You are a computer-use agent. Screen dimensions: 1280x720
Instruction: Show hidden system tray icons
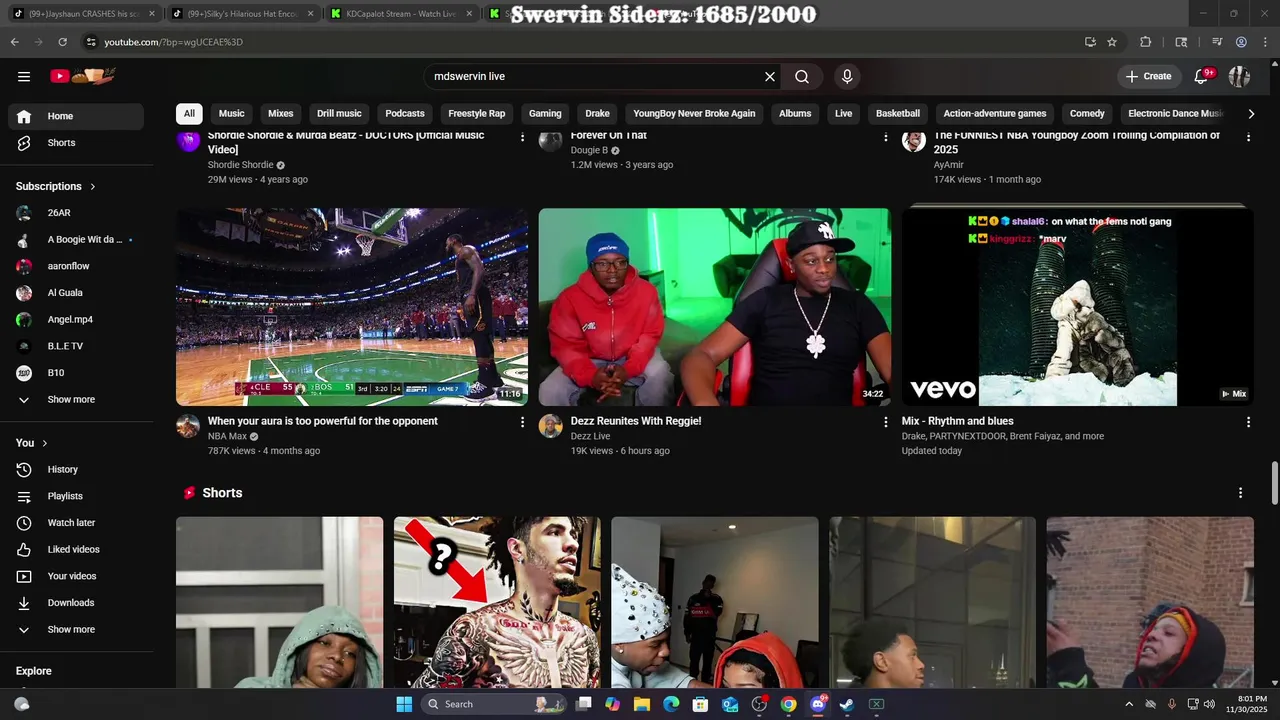(1129, 704)
